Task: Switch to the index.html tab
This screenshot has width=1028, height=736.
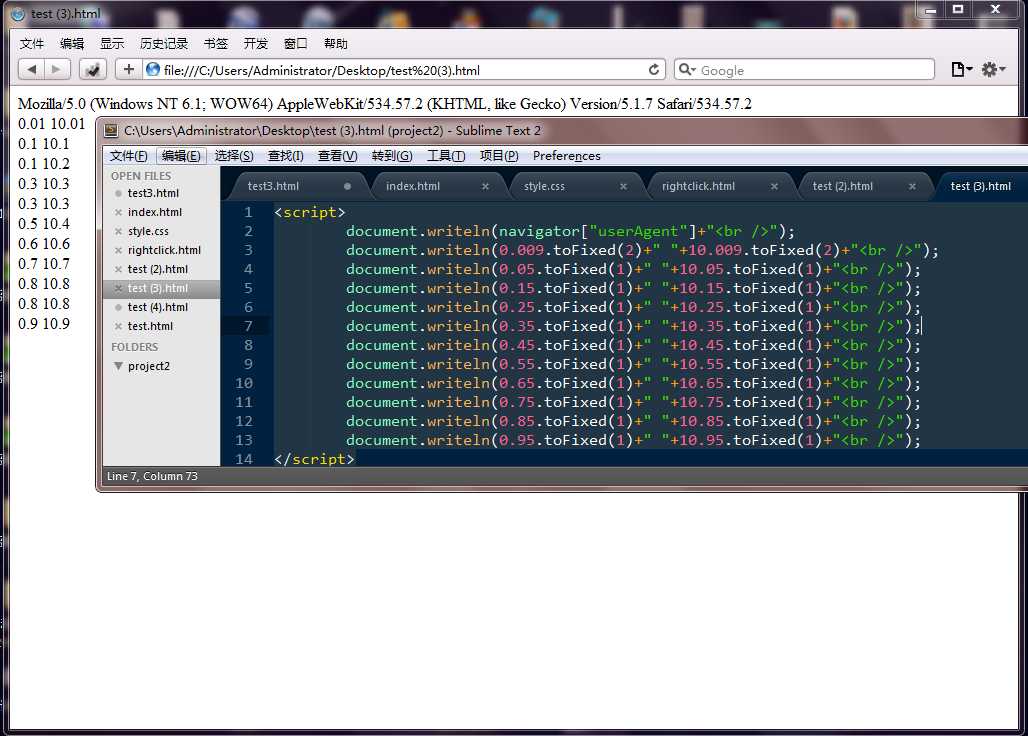Action: pyautogui.click(x=413, y=186)
